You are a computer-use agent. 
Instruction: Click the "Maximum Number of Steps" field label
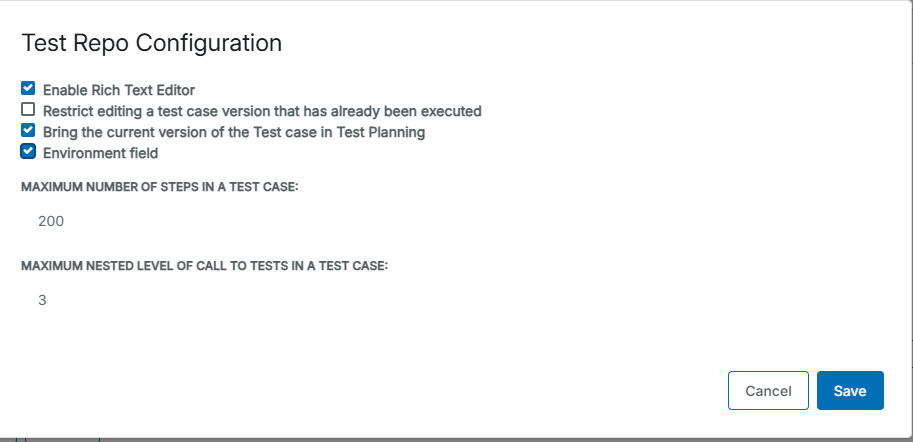tap(159, 188)
